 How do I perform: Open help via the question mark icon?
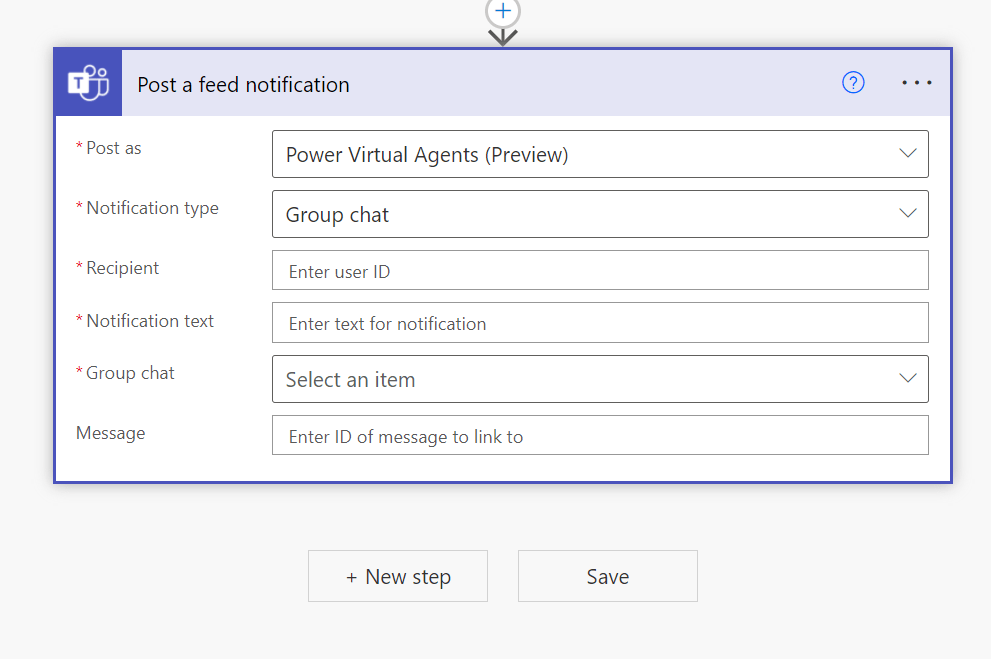853,83
